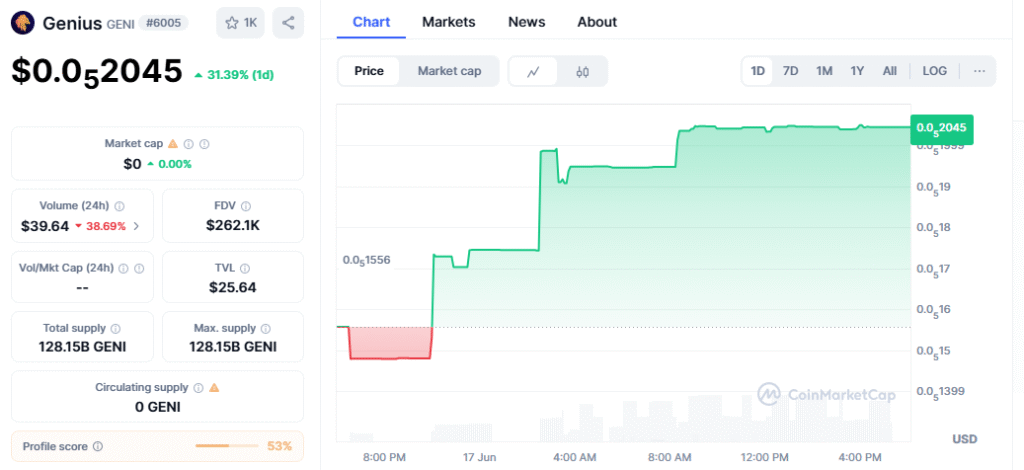Open the About tab

click(x=597, y=22)
